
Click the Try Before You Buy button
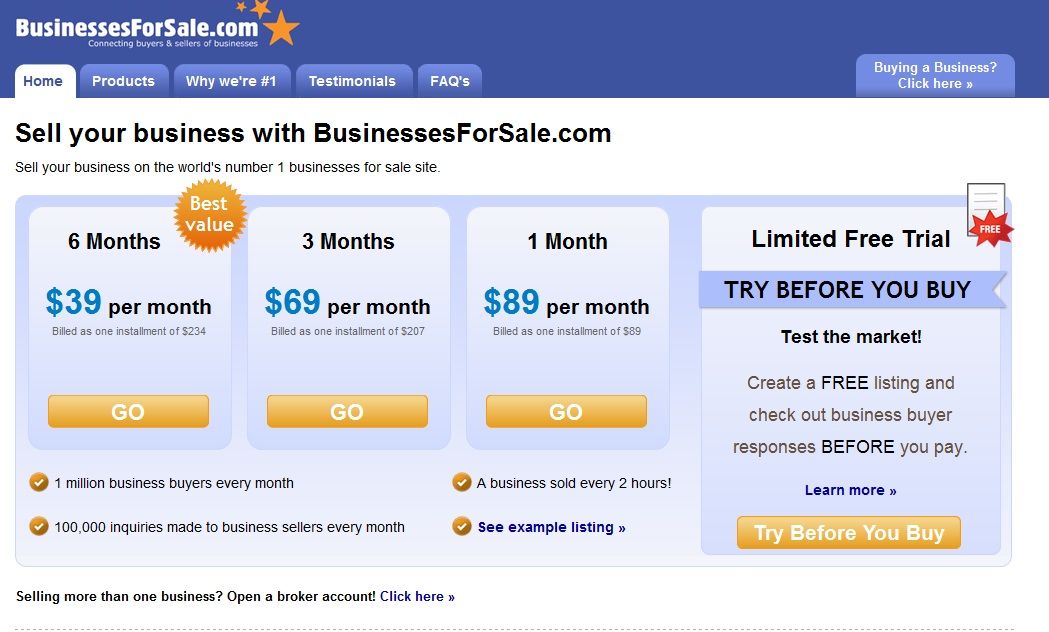(849, 532)
